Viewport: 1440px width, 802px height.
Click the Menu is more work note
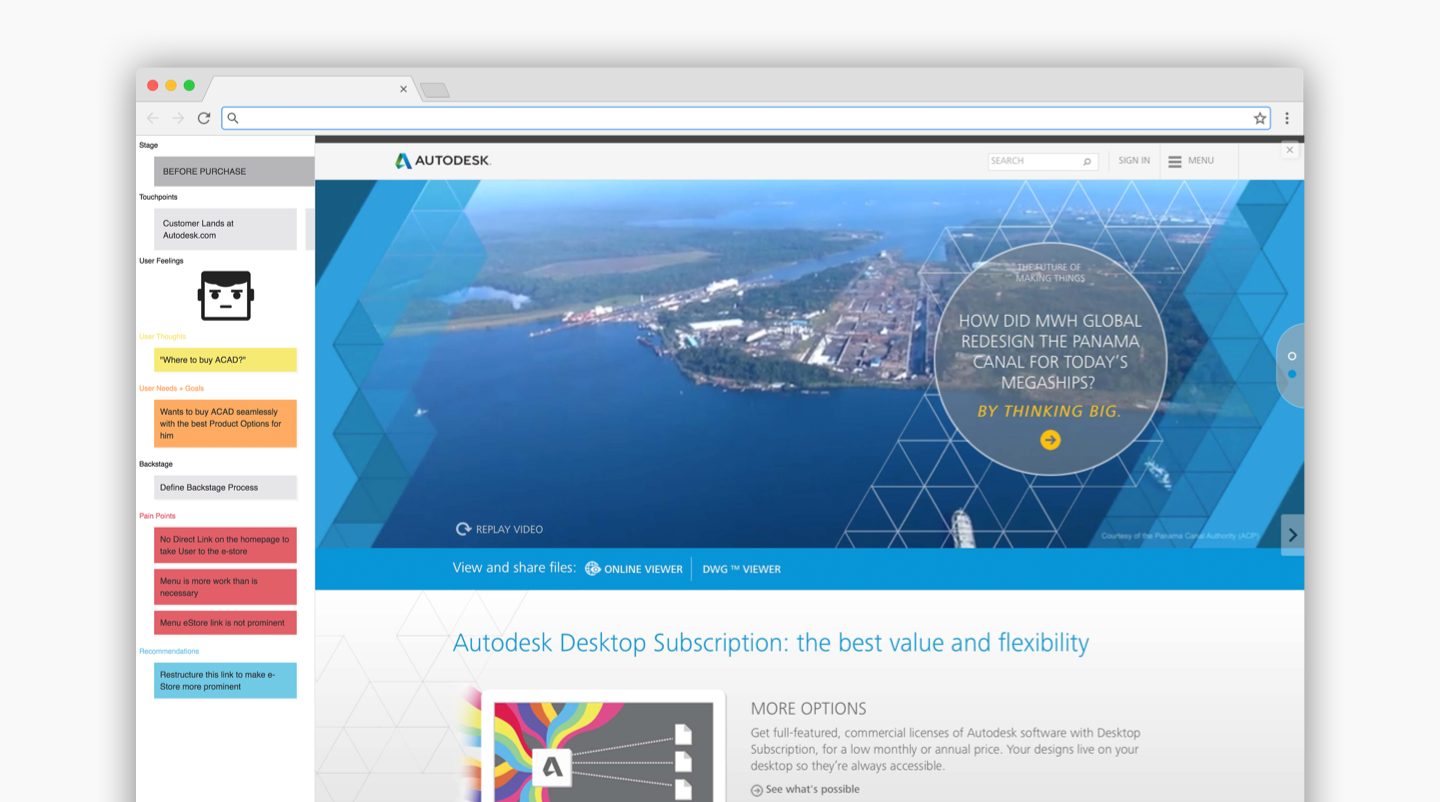(x=225, y=587)
